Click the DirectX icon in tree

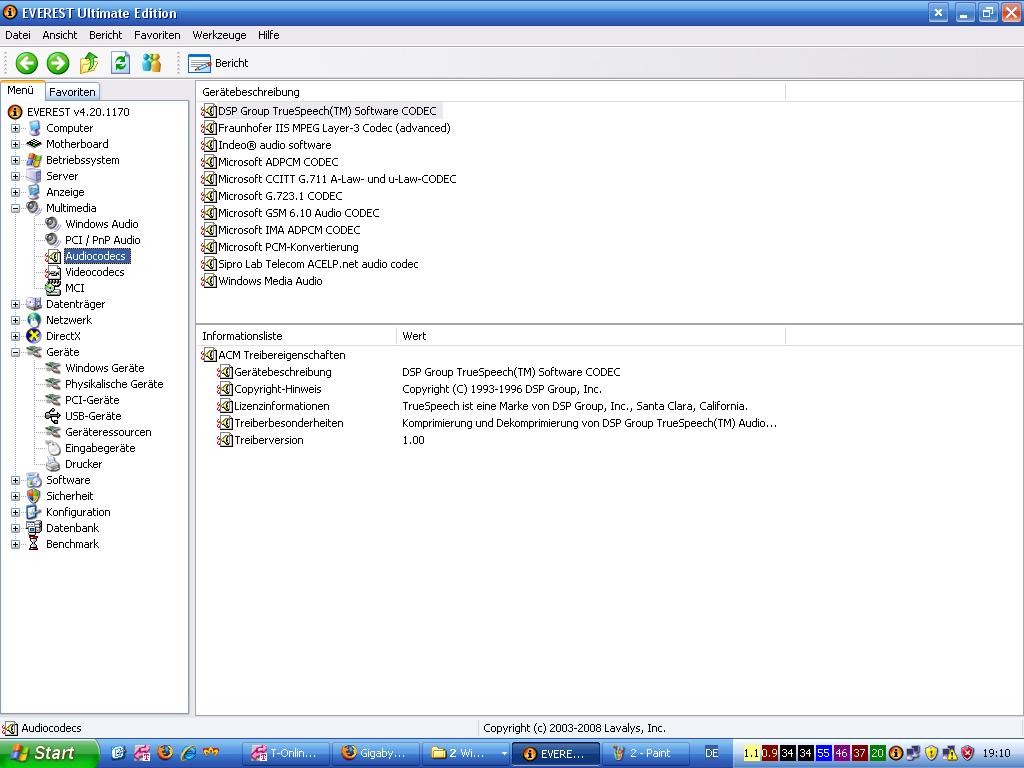pyautogui.click(x=34, y=336)
